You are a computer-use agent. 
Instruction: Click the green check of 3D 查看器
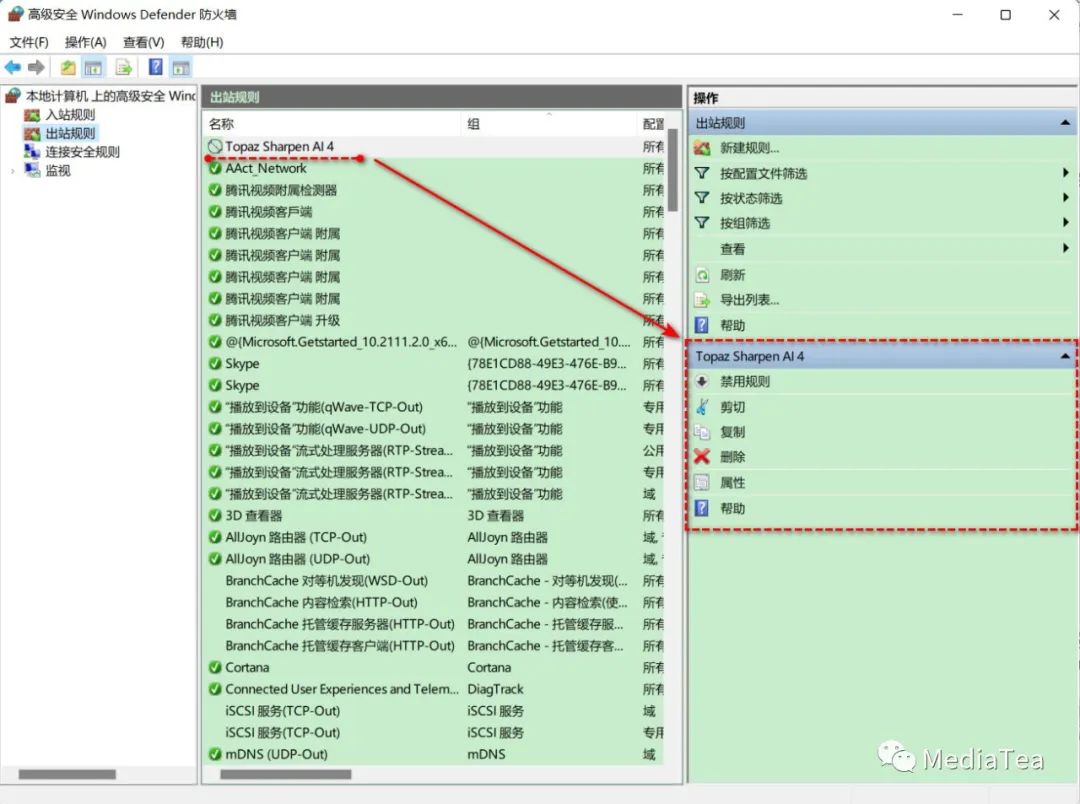(215, 515)
